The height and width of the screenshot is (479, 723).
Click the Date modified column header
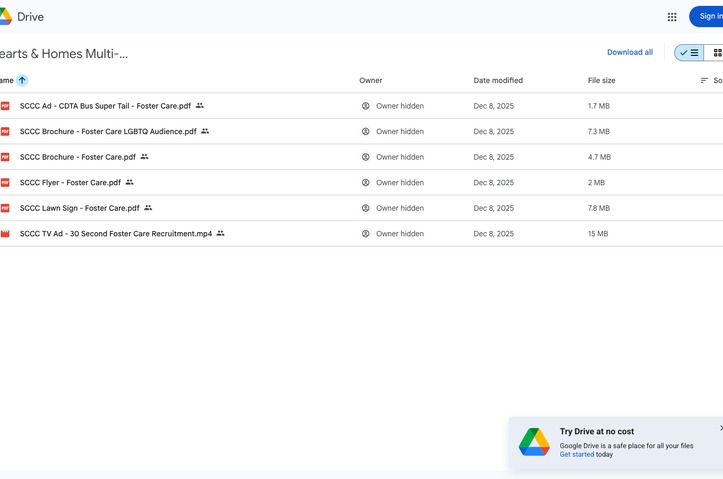[x=498, y=80]
